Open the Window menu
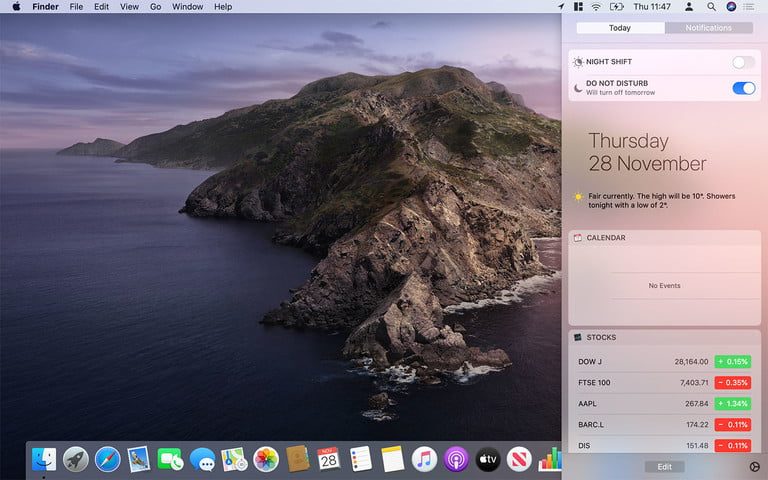The image size is (768, 480). (x=187, y=7)
